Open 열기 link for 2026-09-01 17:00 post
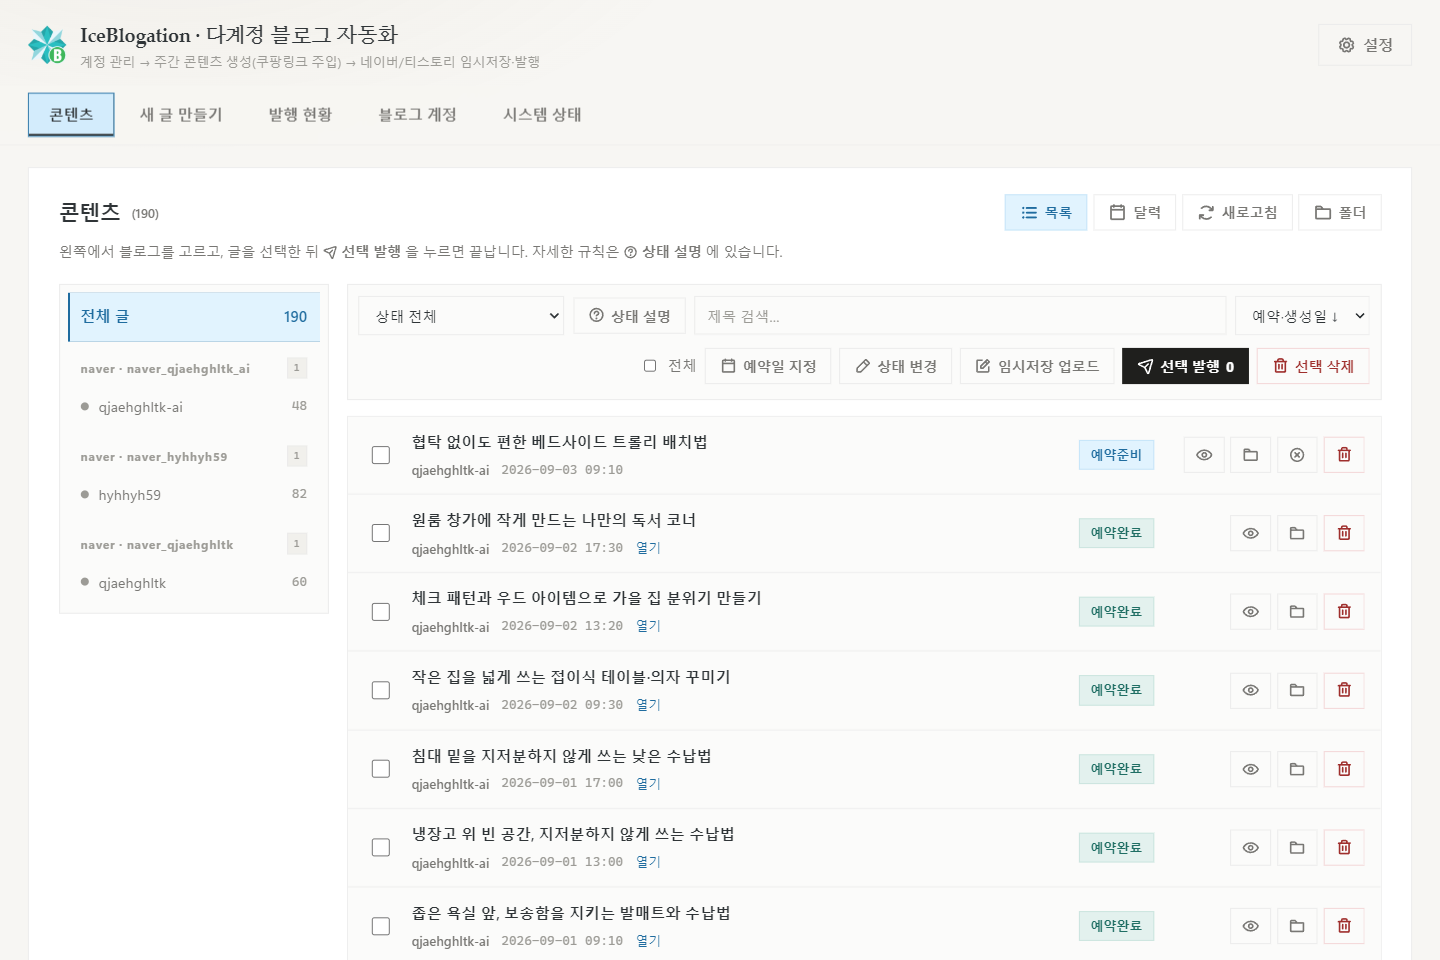1440x960 pixels. [x=648, y=784]
